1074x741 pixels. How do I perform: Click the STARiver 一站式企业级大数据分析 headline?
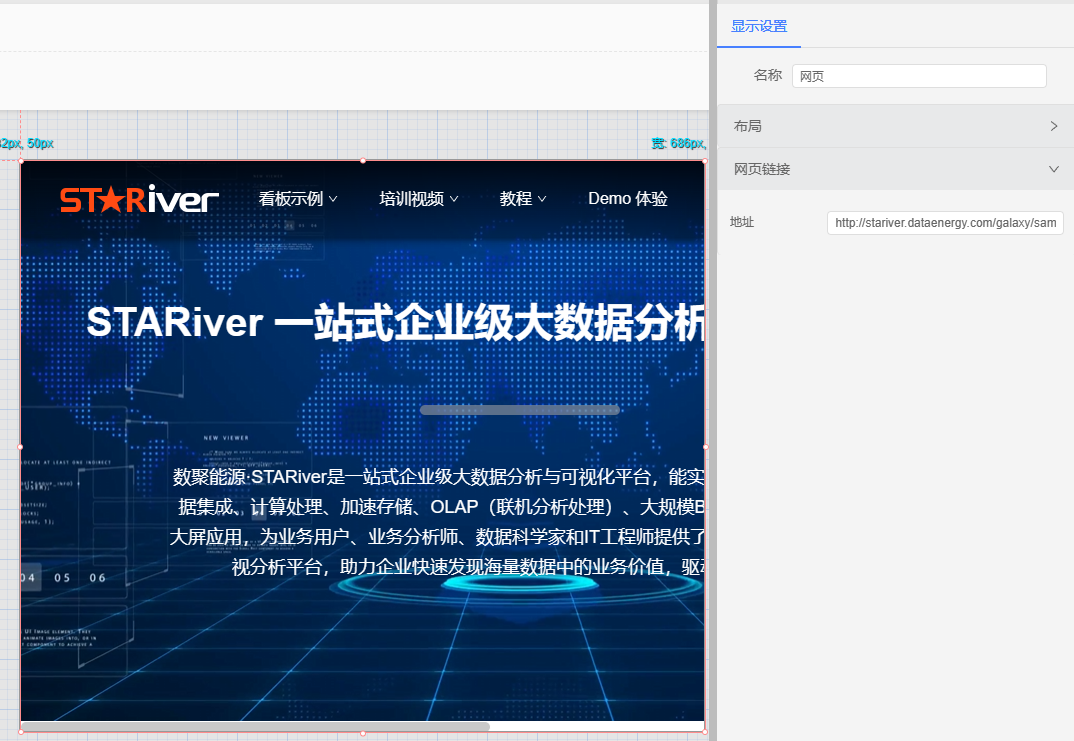coord(395,323)
